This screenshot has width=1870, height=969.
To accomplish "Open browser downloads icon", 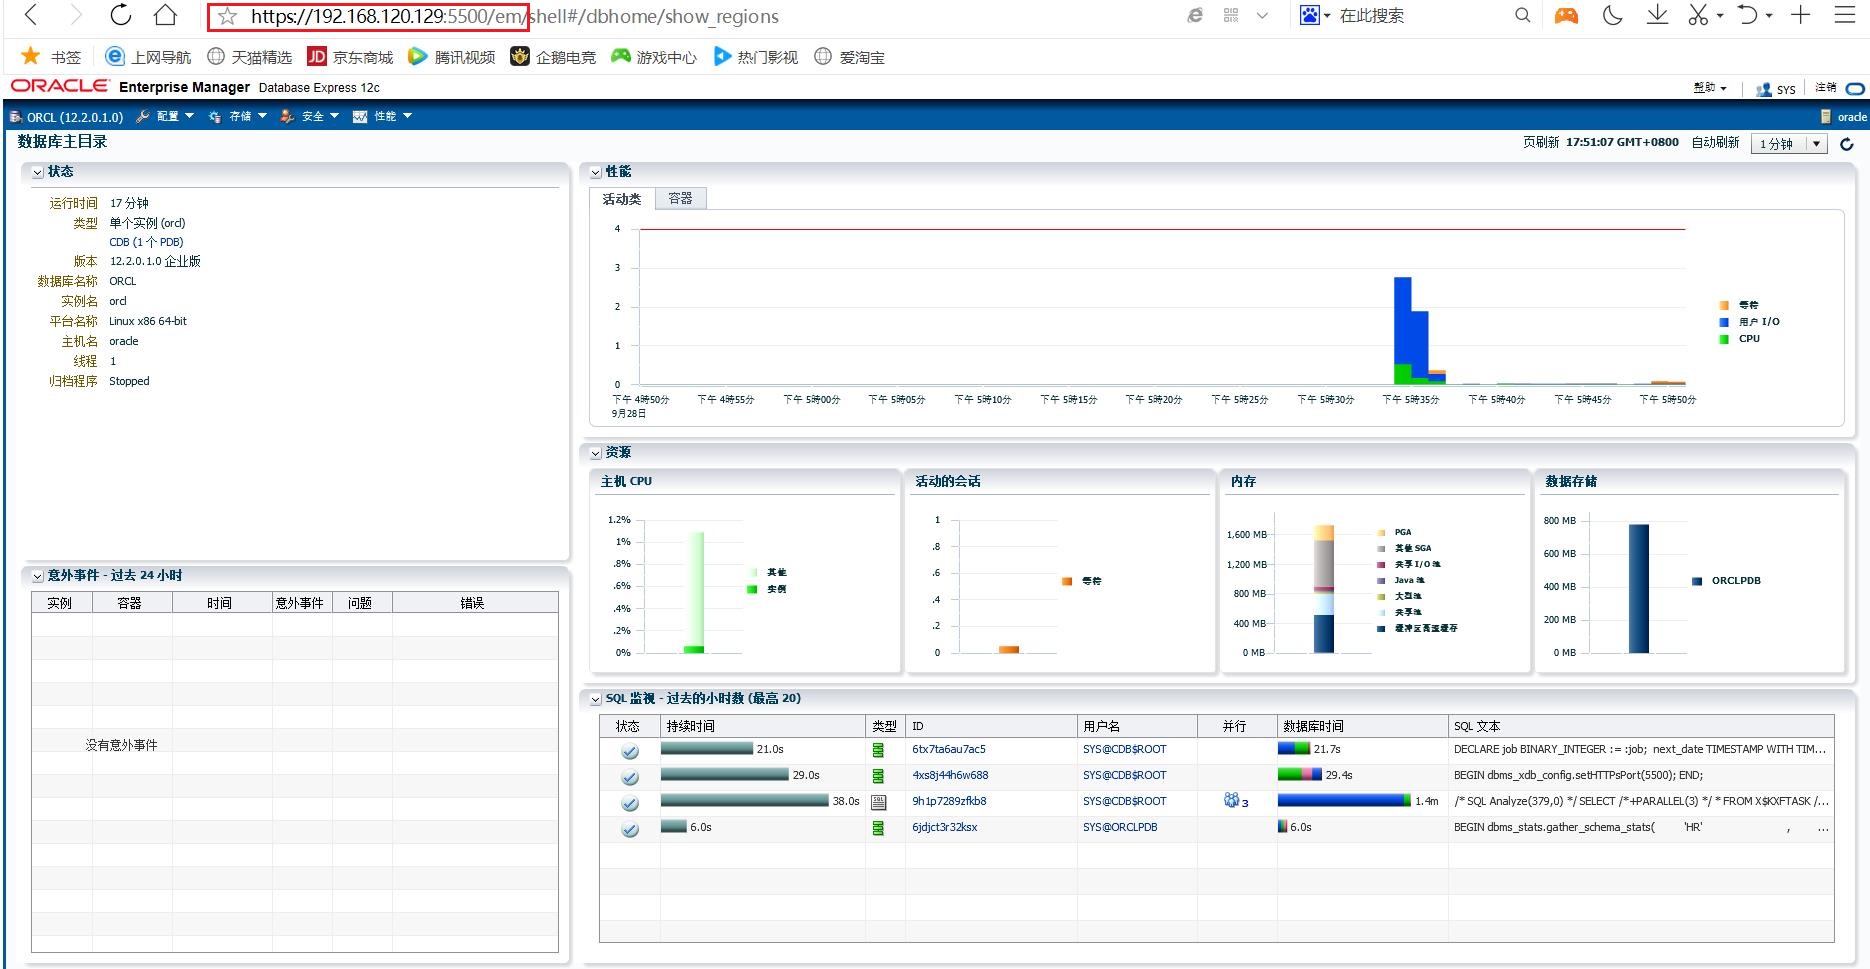I will click(x=1657, y=15).
